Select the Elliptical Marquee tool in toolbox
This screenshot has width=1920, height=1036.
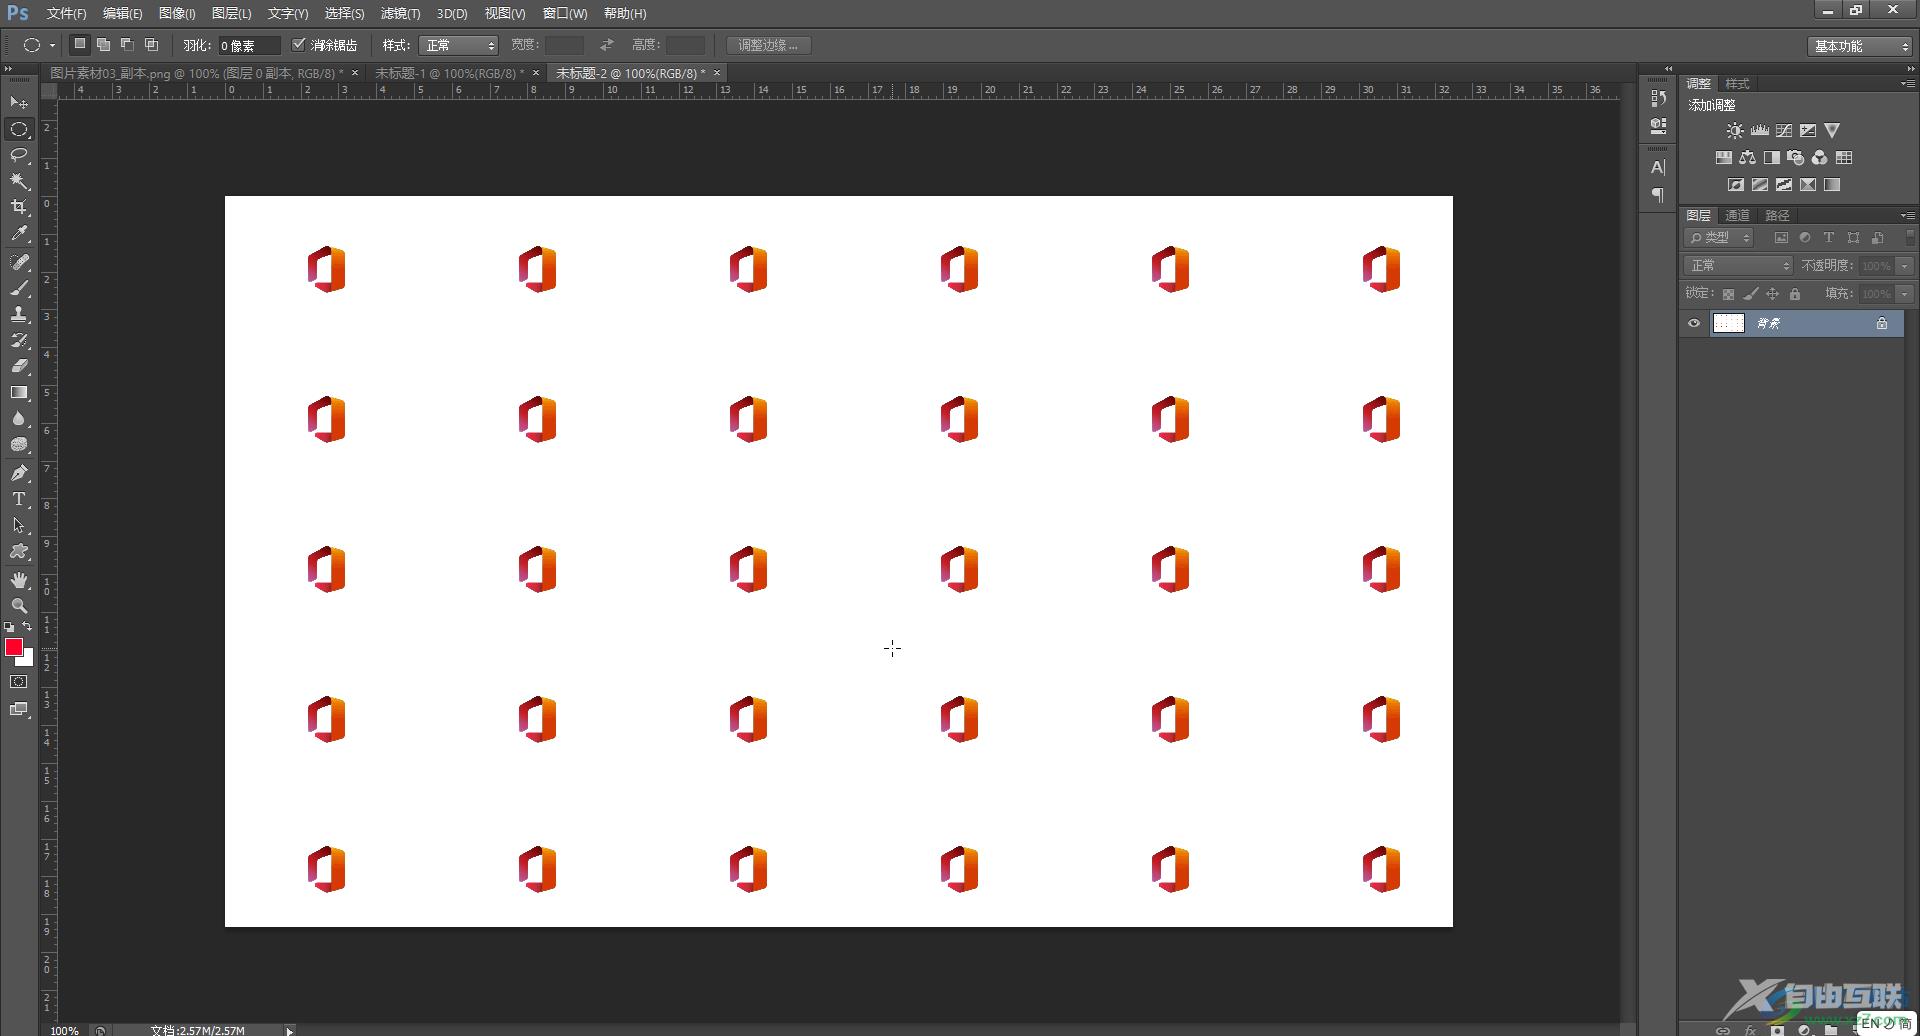click(x=19, y=129)
